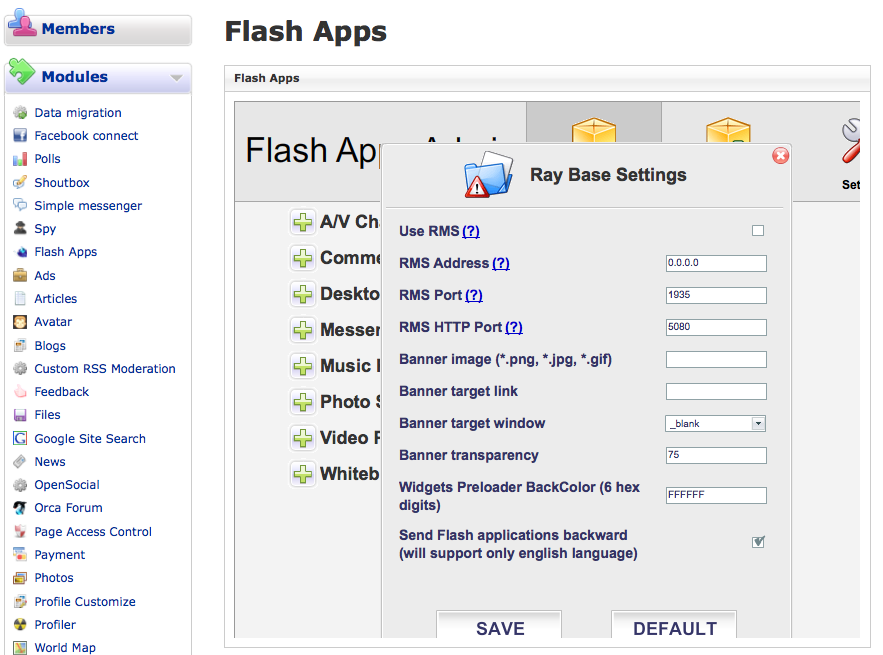The width and height of the screenshot is (883, 655).
Task: Click the Widgets Preloader BackColor field
Action: coord(716,495)
